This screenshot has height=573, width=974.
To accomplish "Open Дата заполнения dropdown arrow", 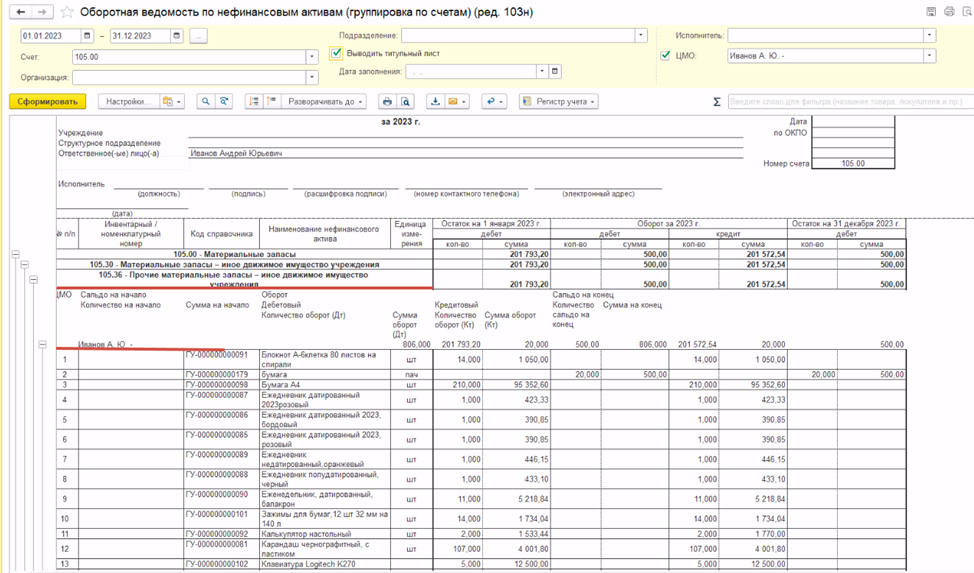I will pos(542,71).
